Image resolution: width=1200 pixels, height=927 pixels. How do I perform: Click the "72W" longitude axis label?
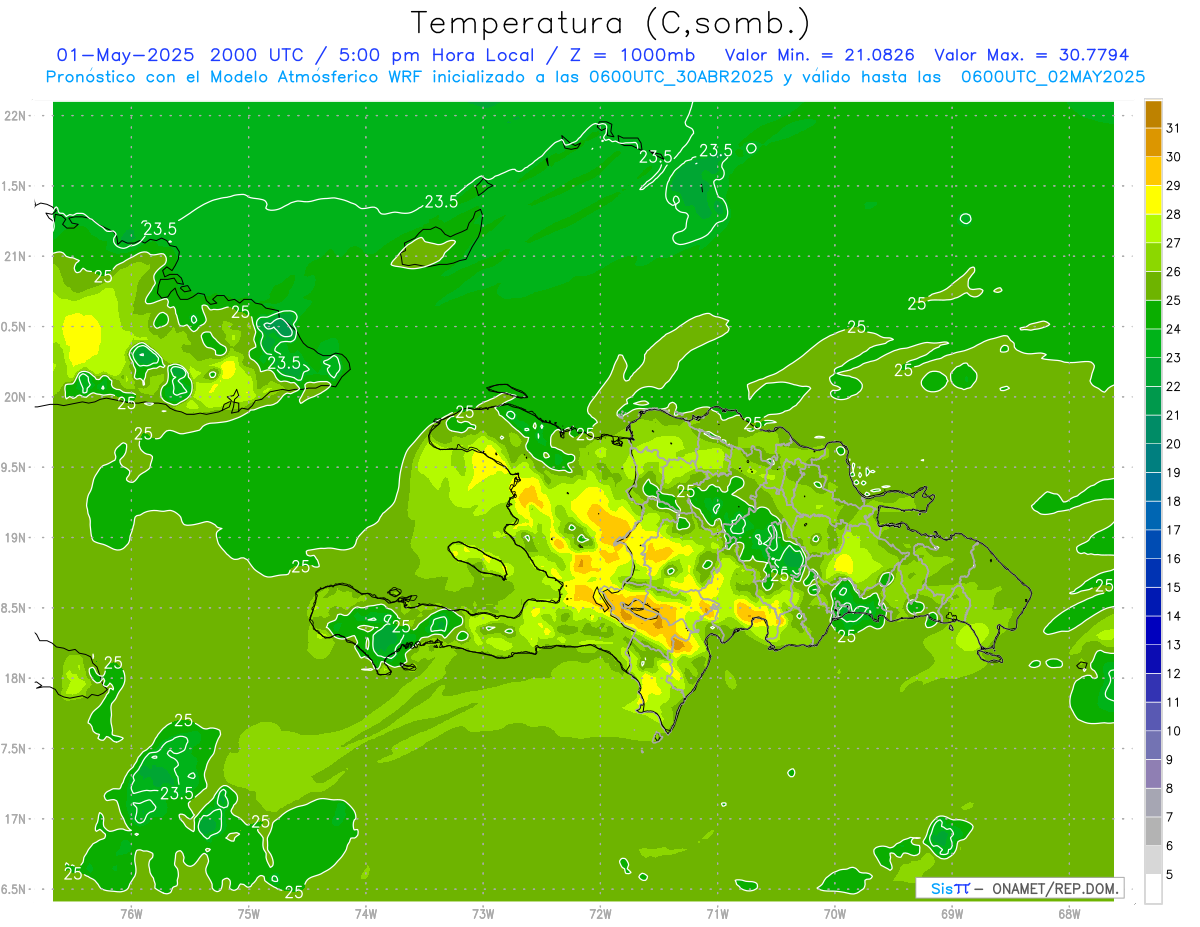coord(600,915)
